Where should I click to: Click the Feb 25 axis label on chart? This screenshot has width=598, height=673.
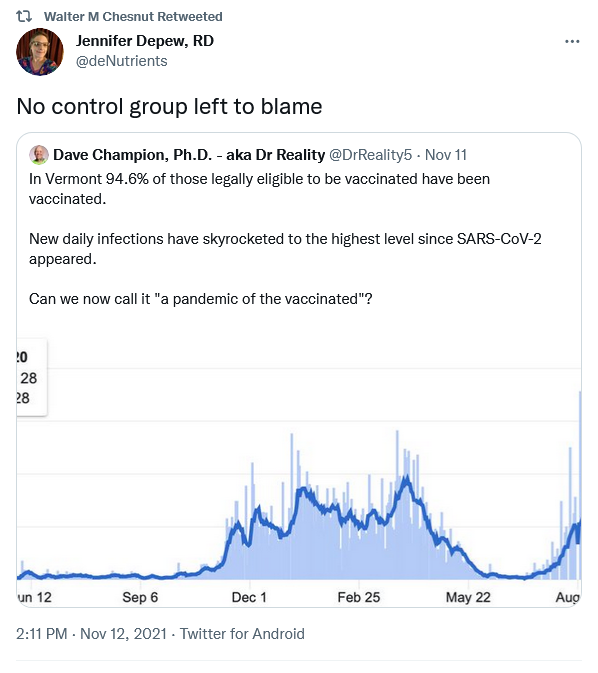(x=358, y=597)
